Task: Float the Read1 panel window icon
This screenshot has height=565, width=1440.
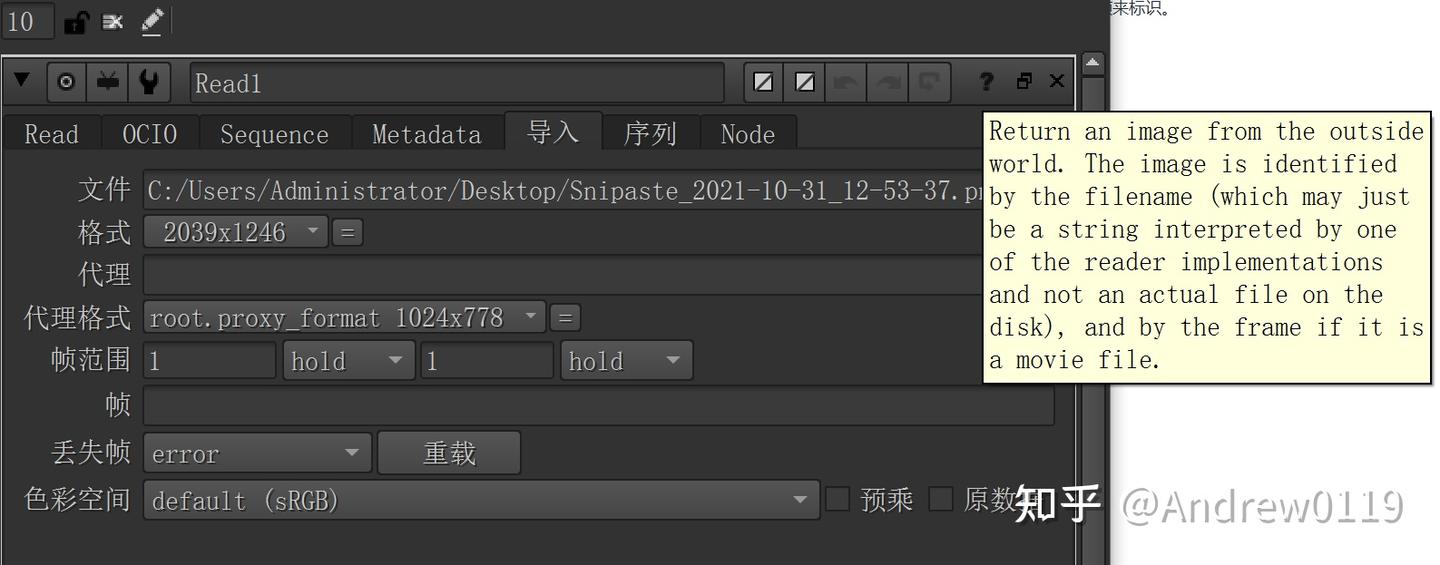Action: pyautogui.click(x=1024, y=82)
